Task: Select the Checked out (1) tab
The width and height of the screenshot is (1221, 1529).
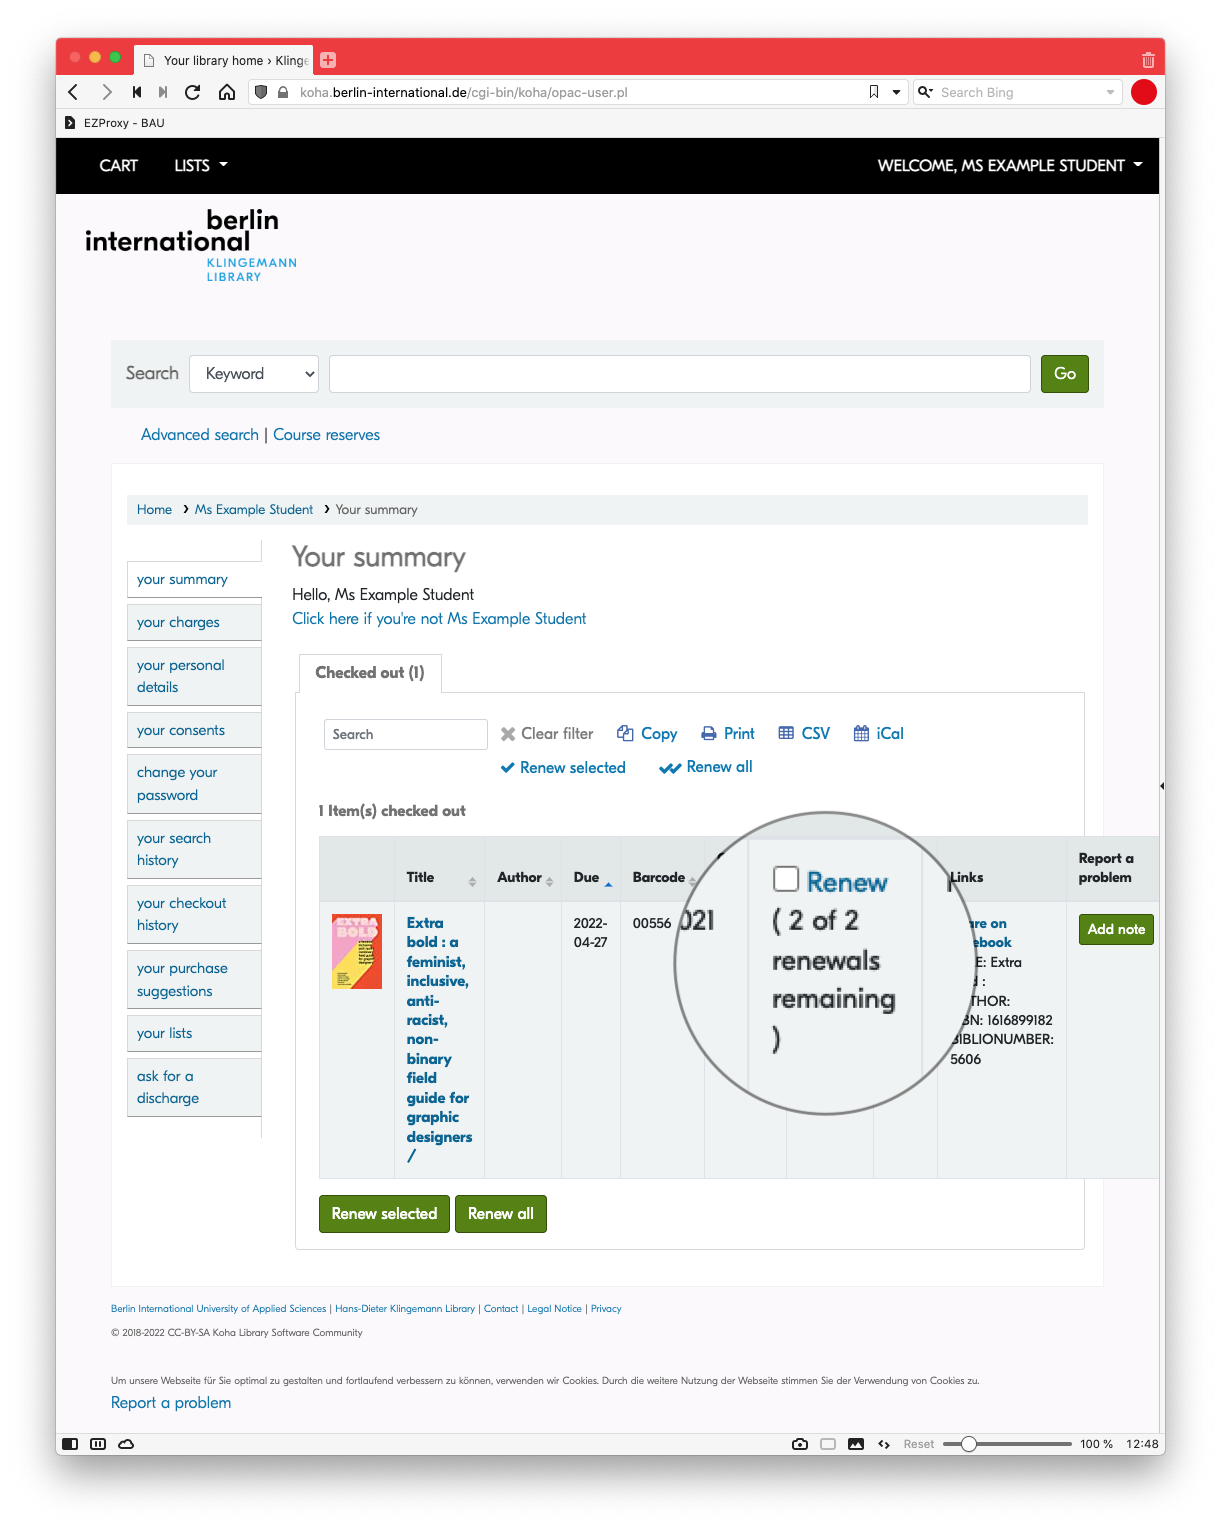Action: tap(370, 673)
